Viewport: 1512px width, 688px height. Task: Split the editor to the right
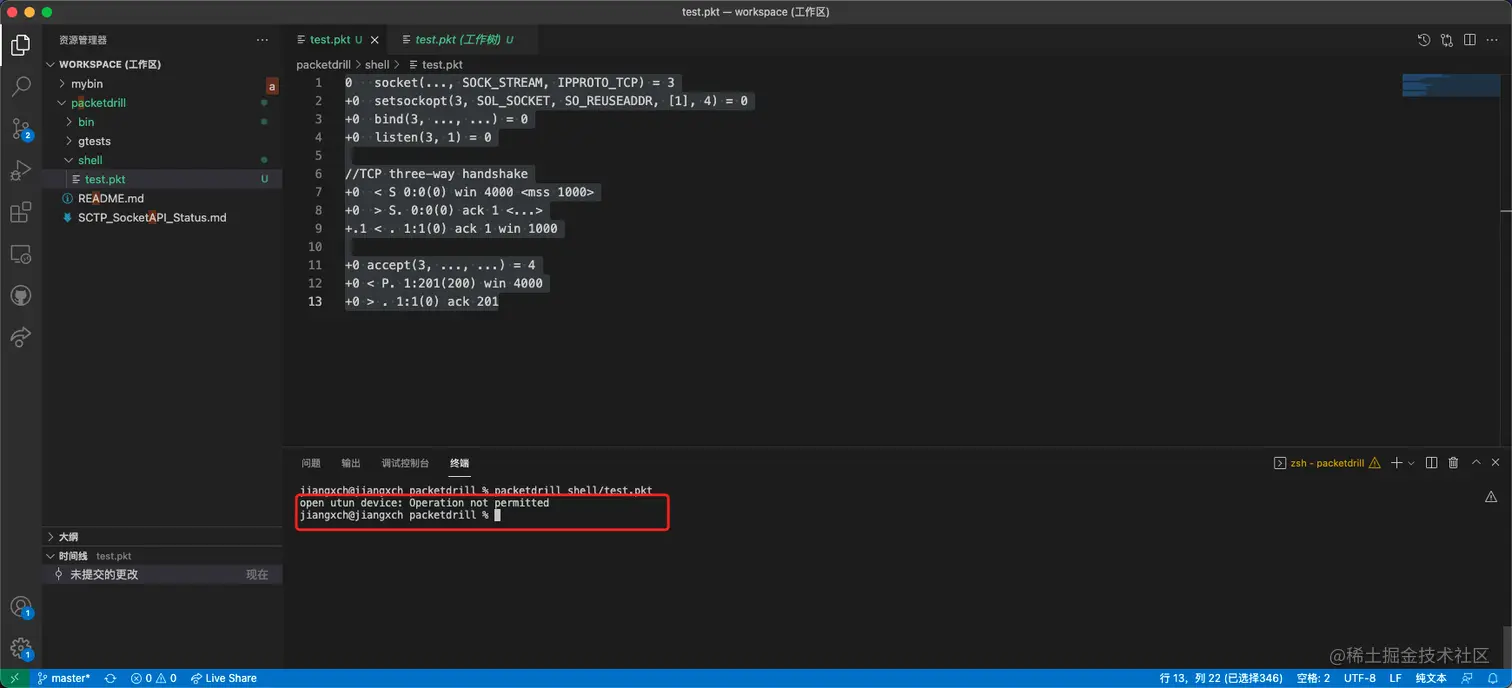click(x=1469, y=40)
